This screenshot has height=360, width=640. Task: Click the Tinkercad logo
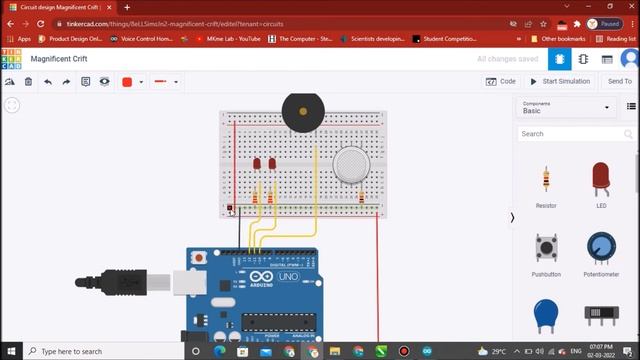[x=11, y=59]
